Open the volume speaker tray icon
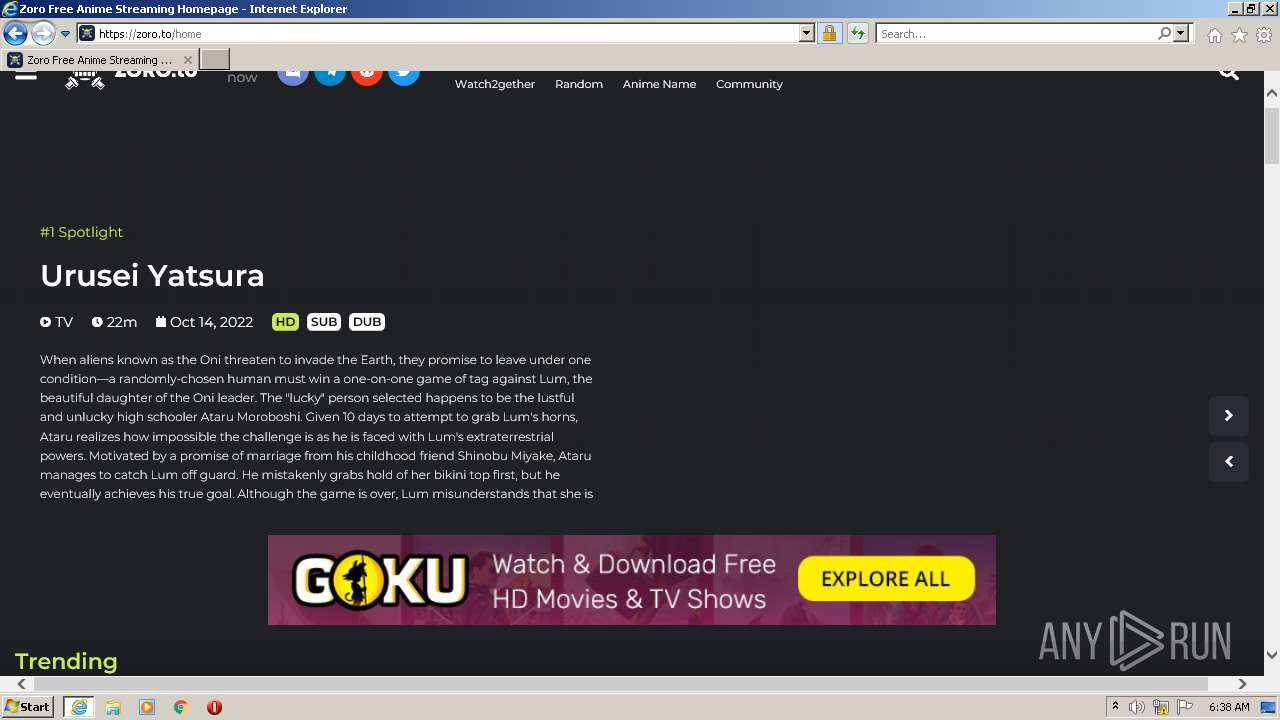This screenshot has height=720, width=1280. pos(1137,707)
